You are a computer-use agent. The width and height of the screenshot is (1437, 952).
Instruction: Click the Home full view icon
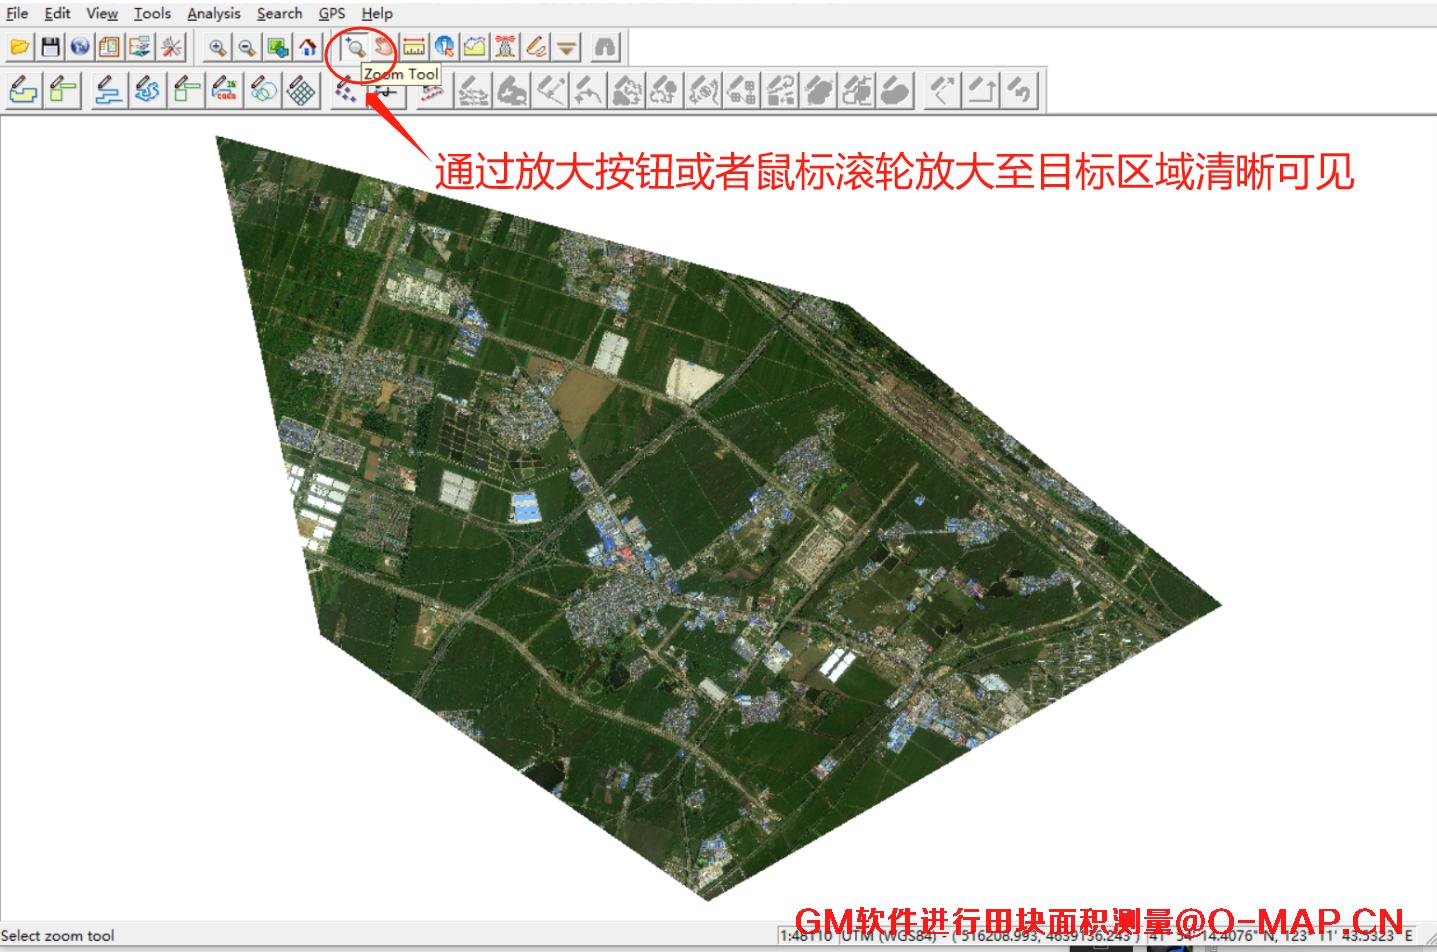pyautogui.click(x=308, y=47)
